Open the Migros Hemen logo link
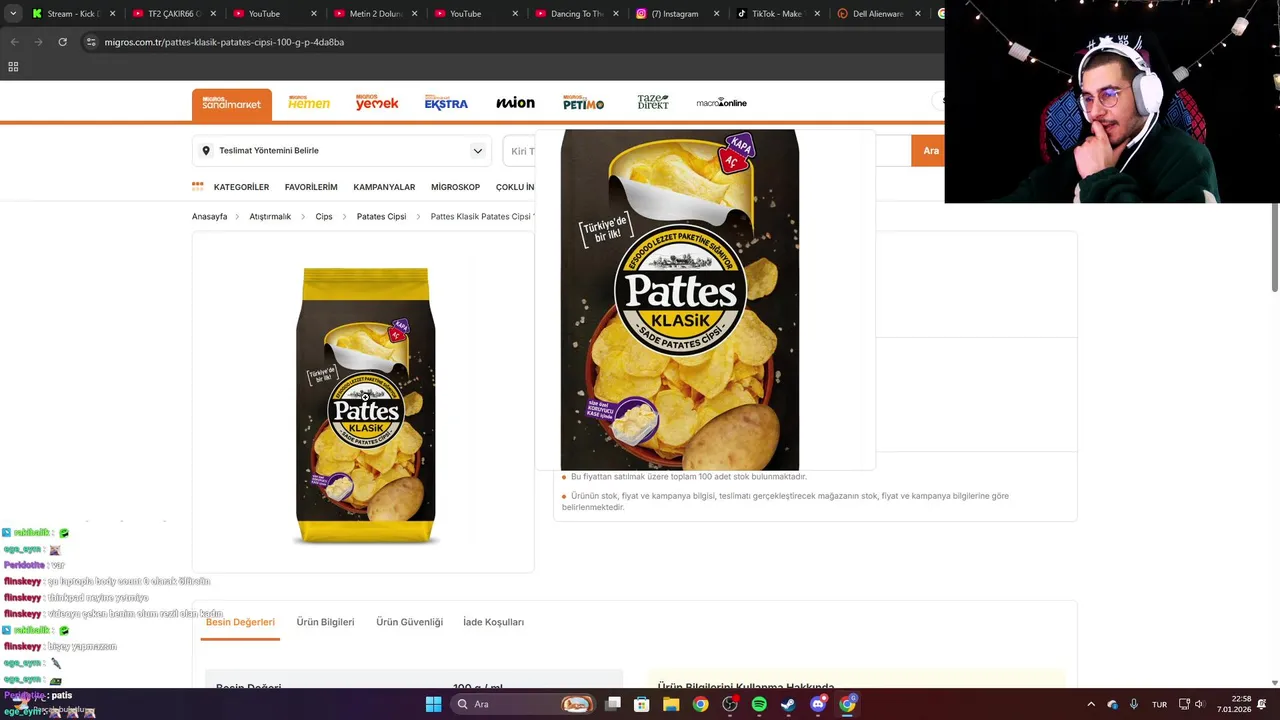Screen dimensions: 1280x720 [309, 103]
